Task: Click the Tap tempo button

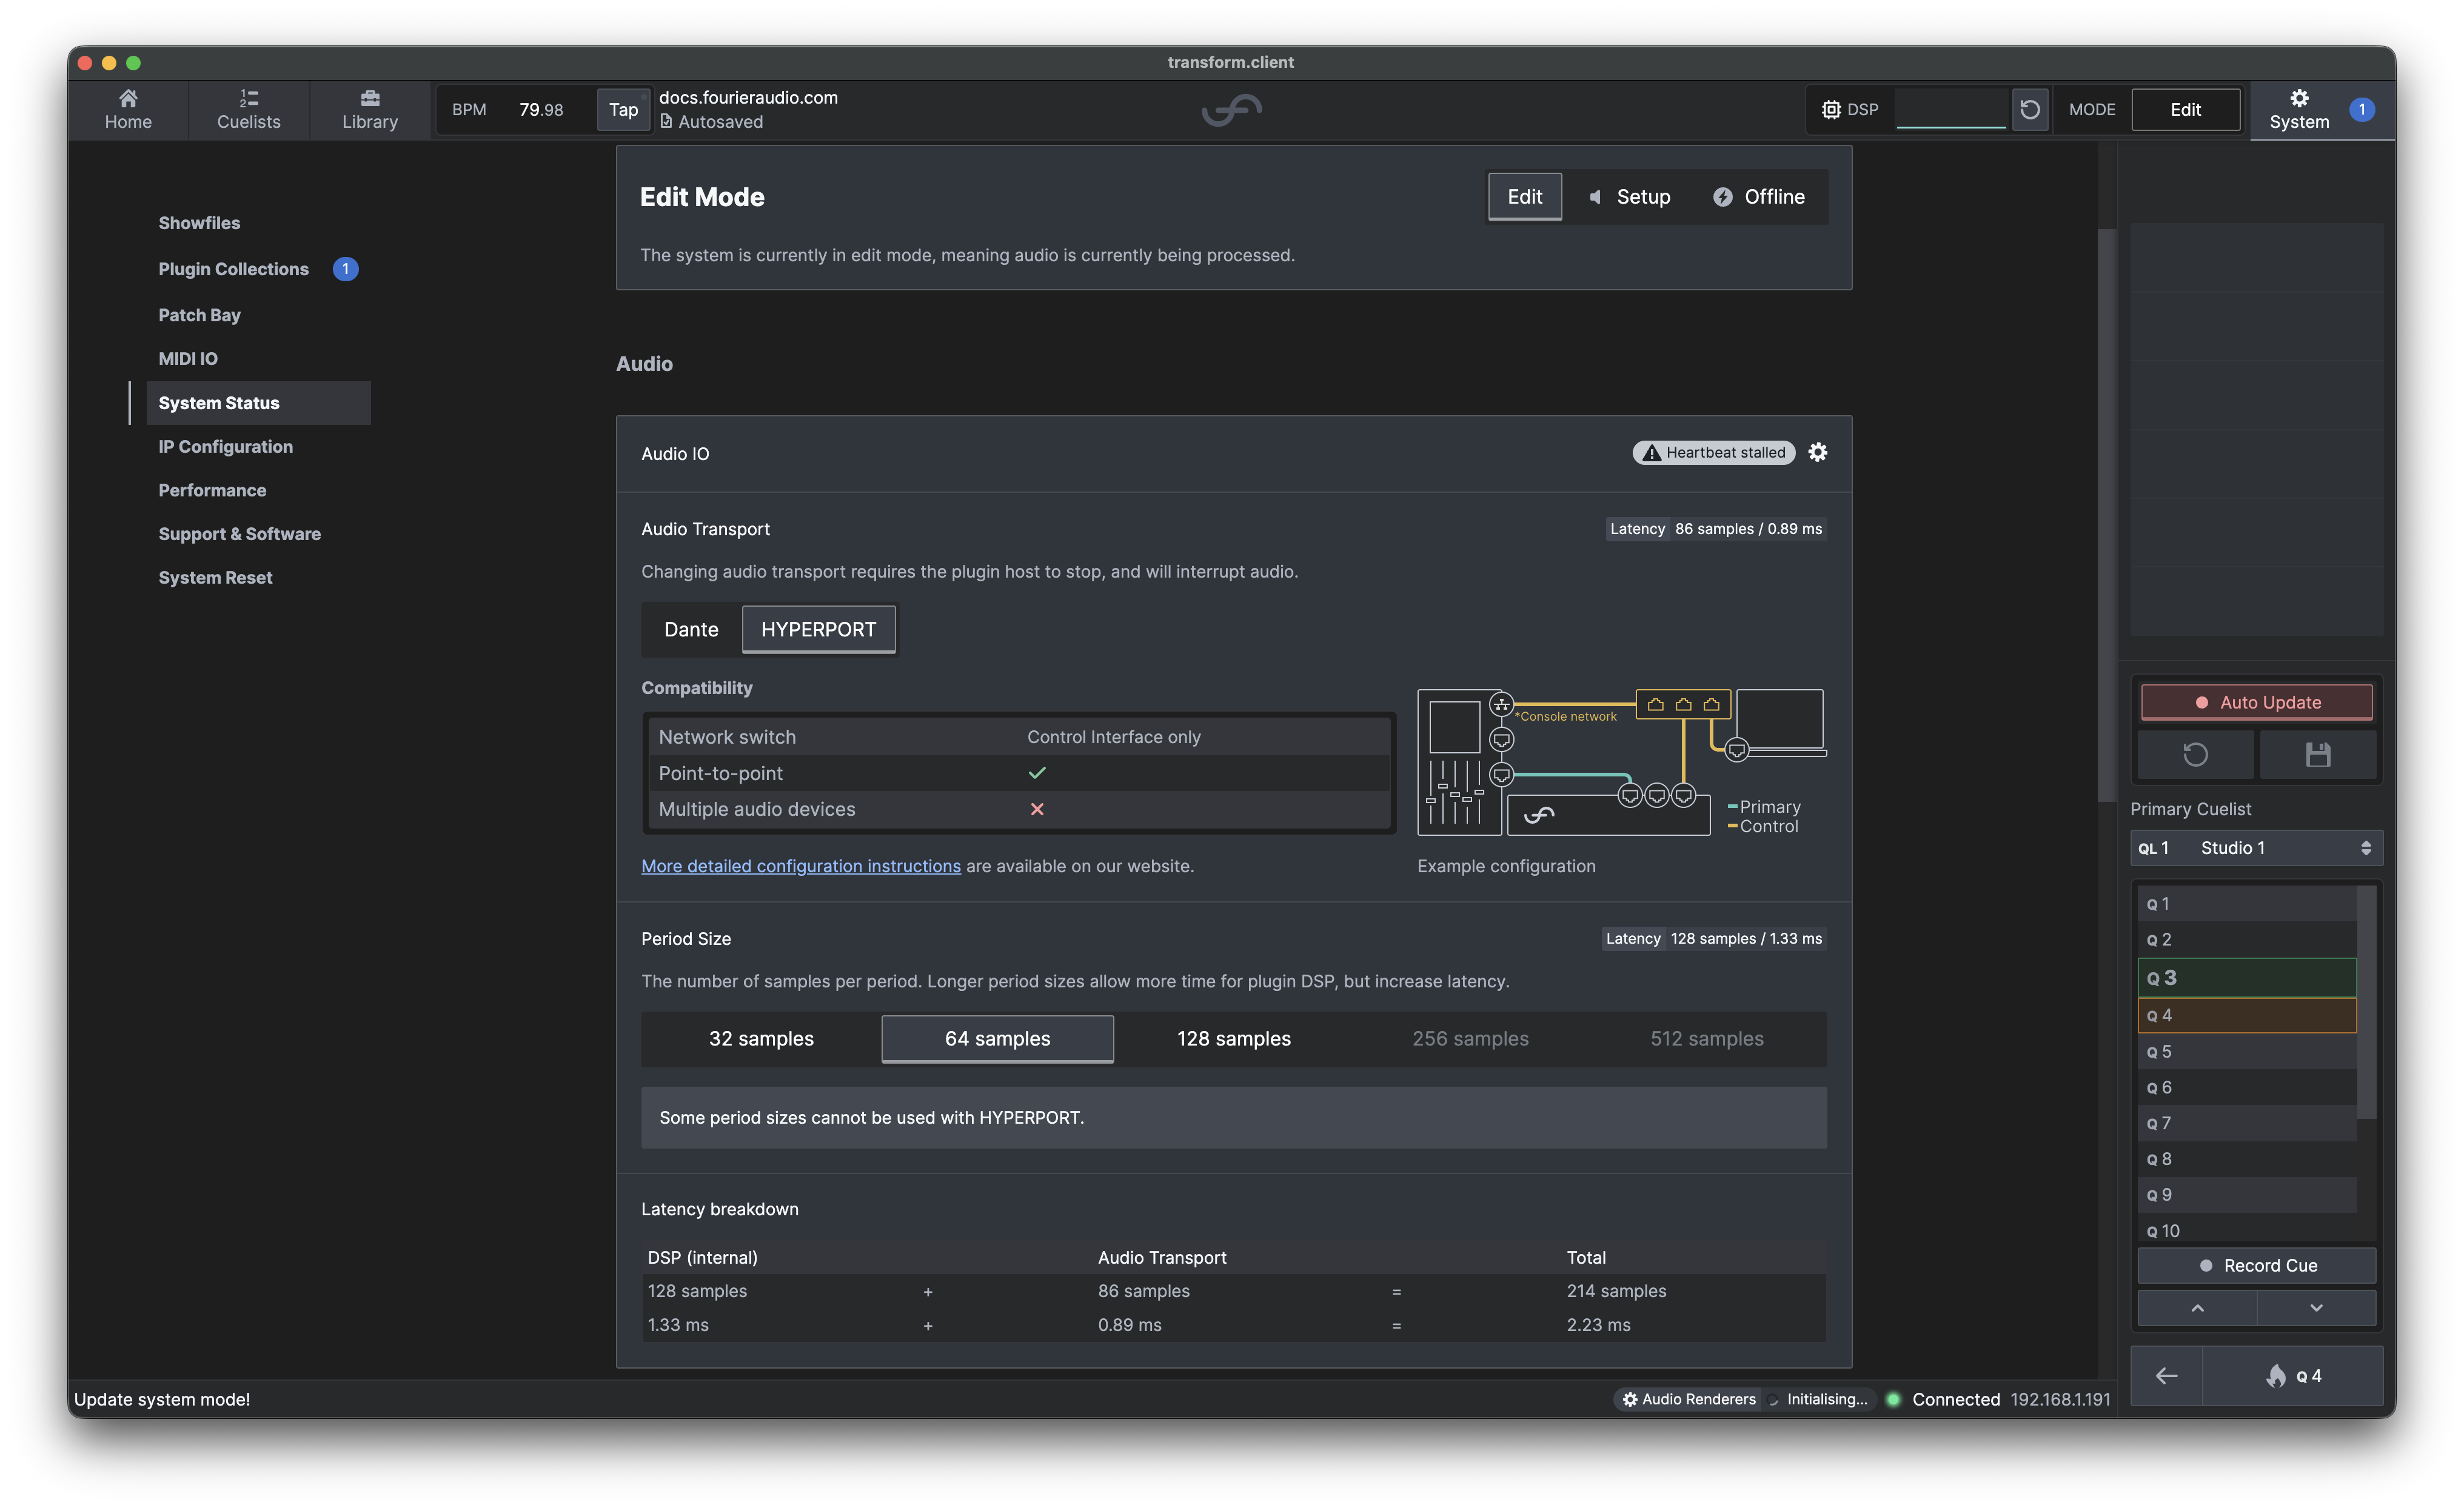Action: click(x=623, y=109)
